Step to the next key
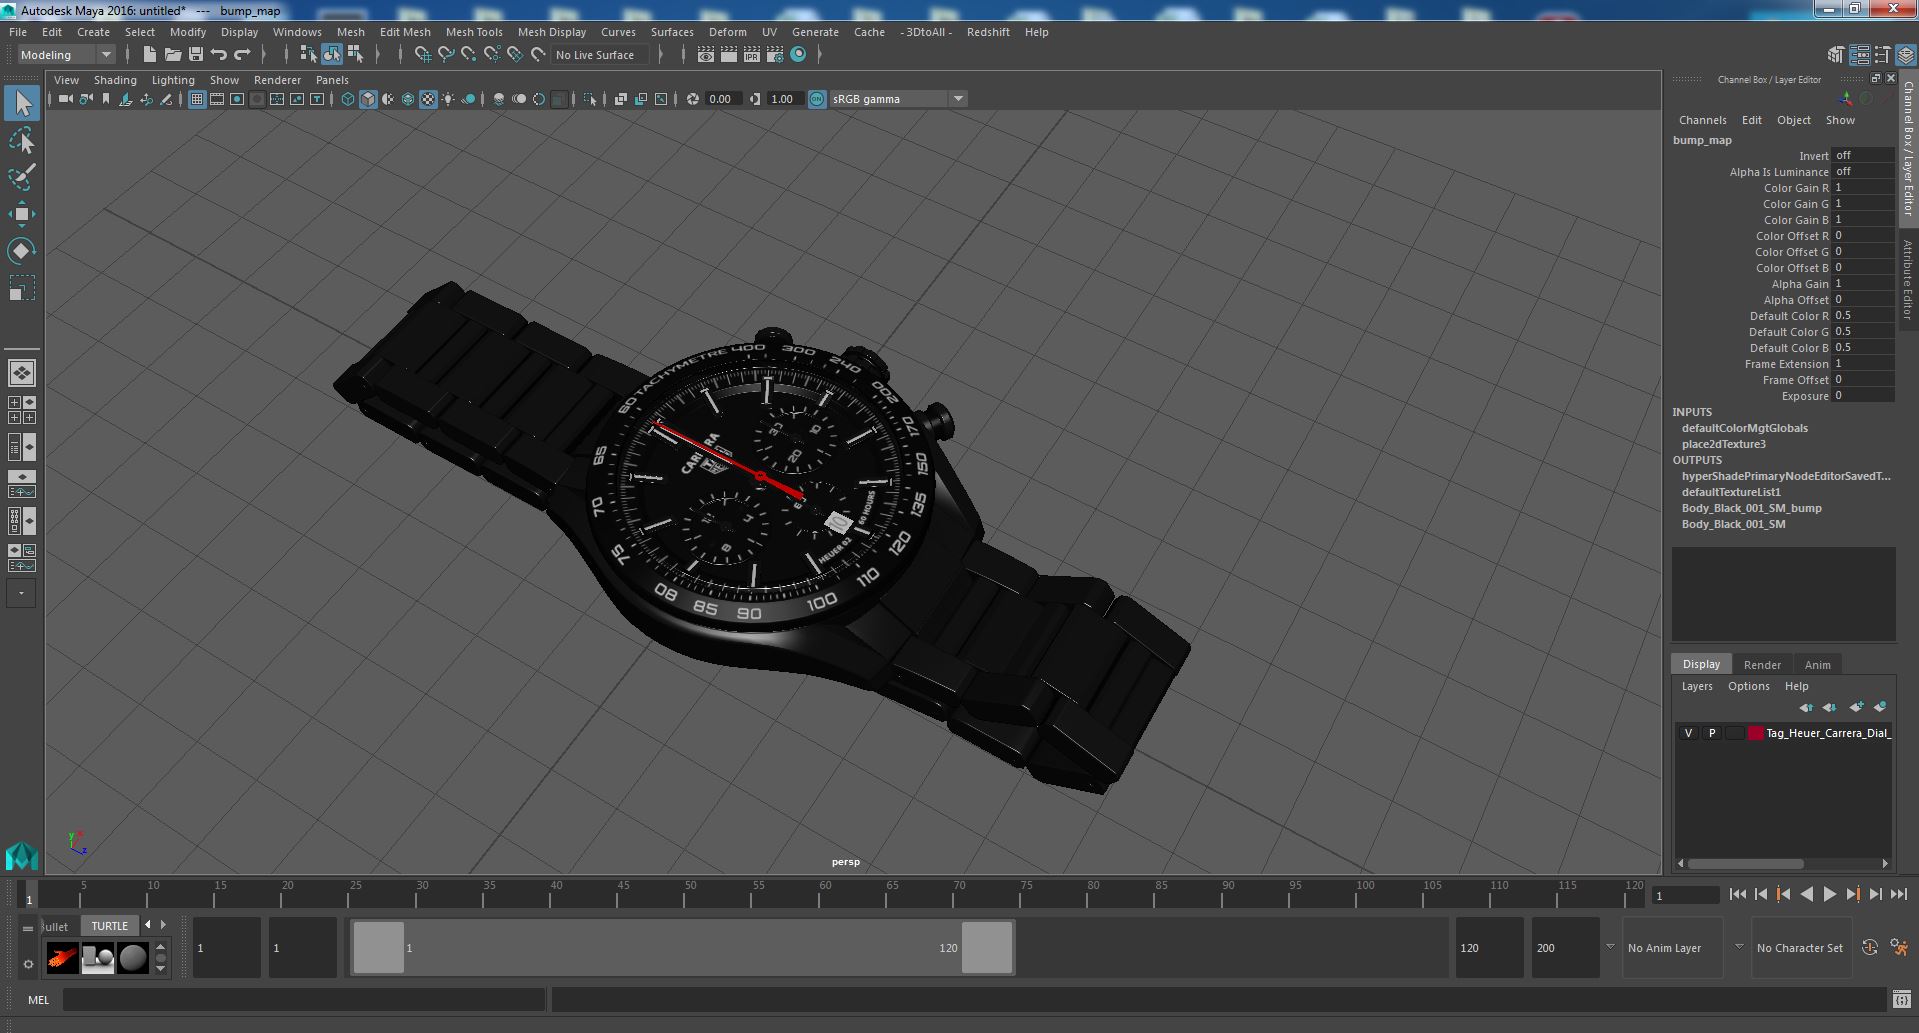The image size is (1919, 1033). tap(1852, 895)
